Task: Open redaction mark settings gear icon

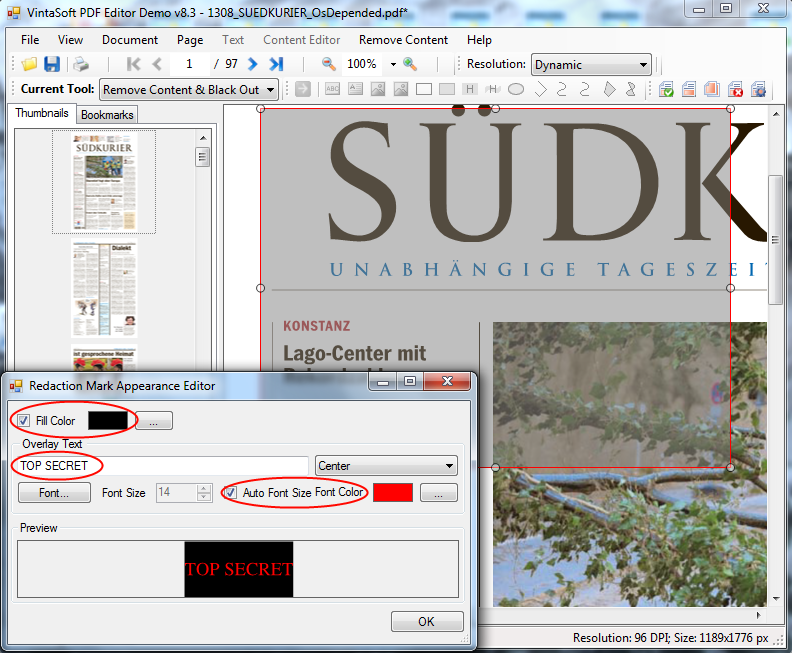Action: tap(758, 89)
